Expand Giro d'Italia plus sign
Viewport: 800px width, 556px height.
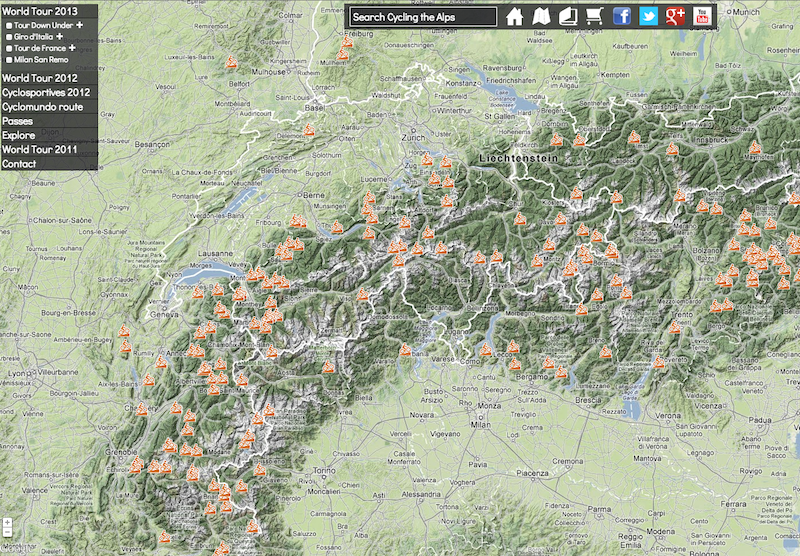pyautogui.click(x=60, y=36)
